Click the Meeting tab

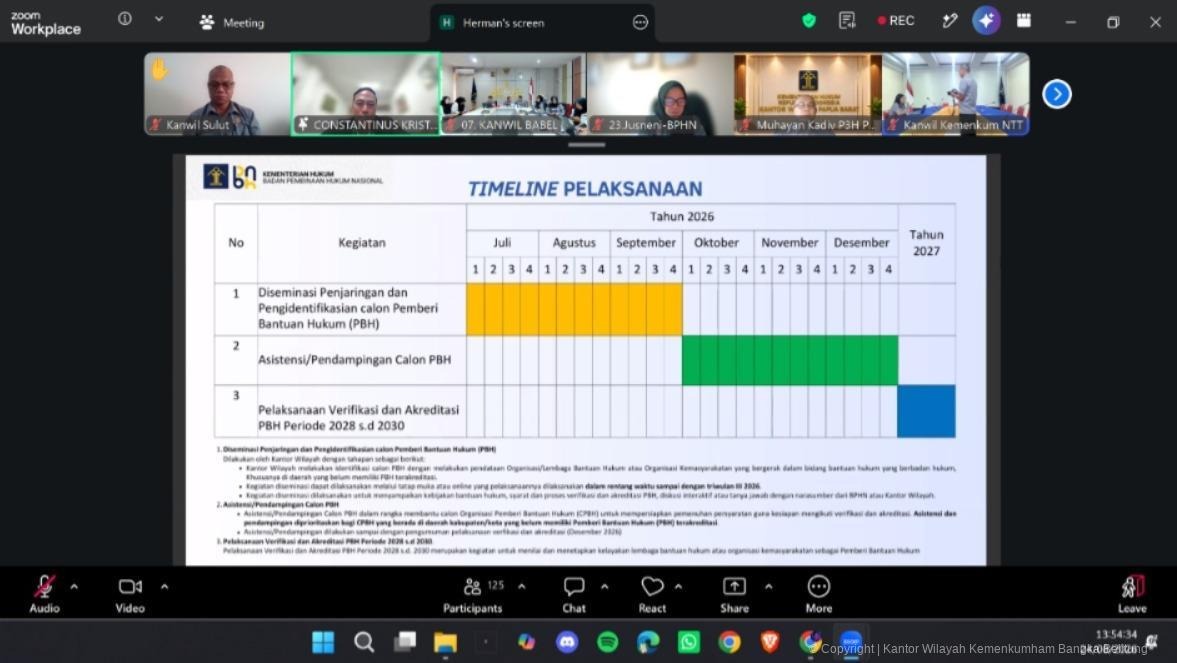(x=232, y=23)
